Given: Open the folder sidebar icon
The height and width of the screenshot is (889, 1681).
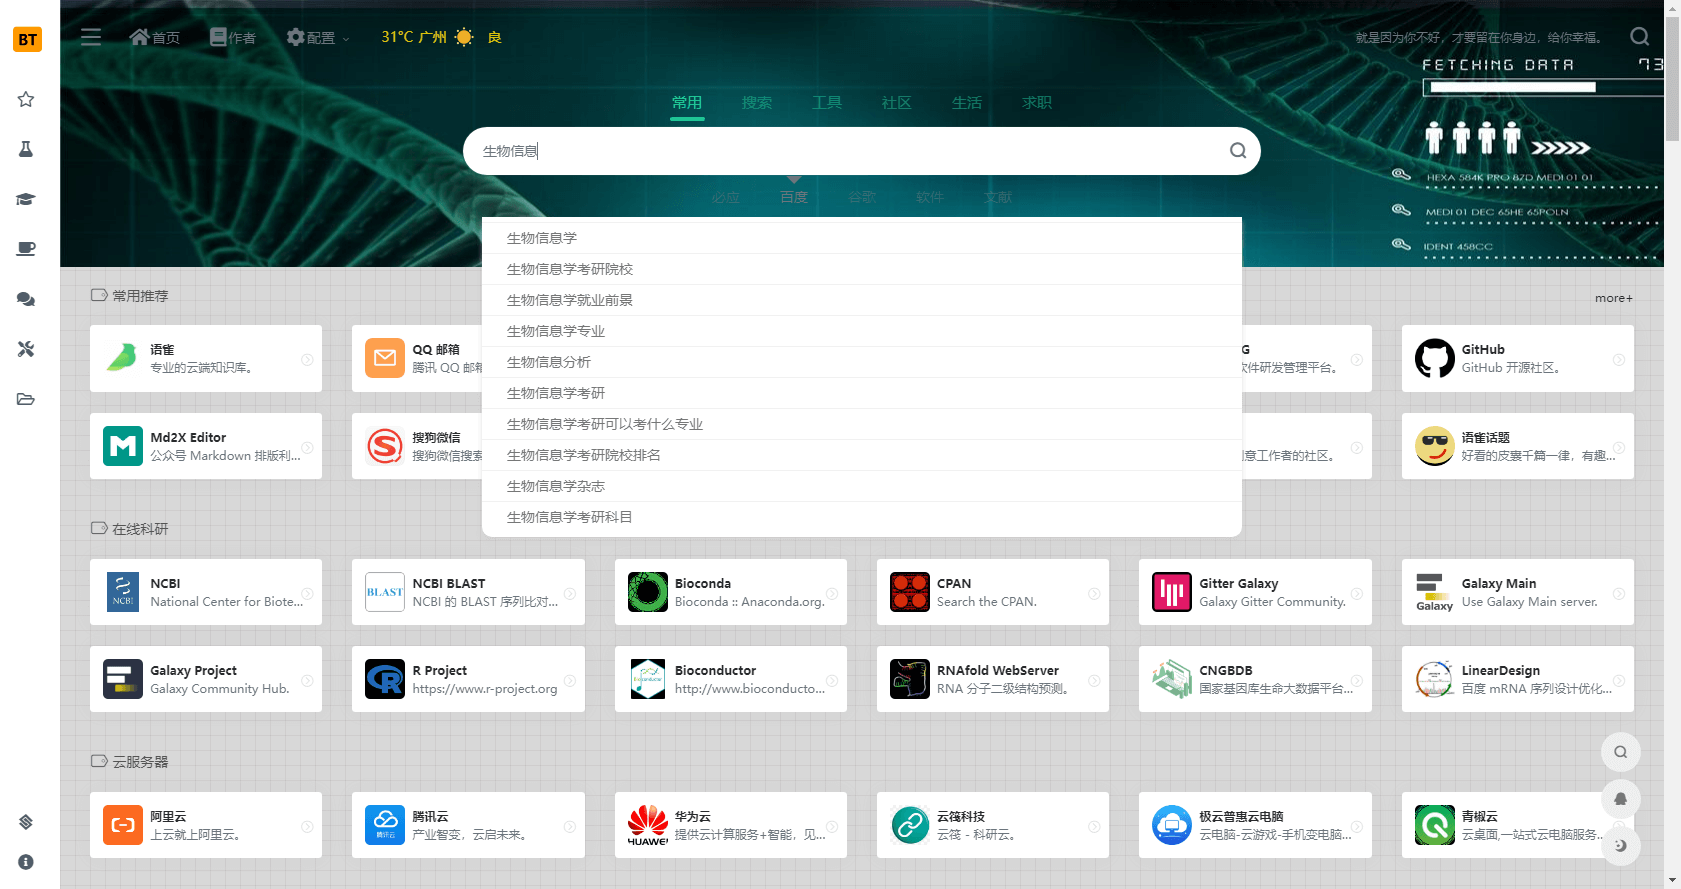Looking at the screenshot, I should click(x=26, y=399).
